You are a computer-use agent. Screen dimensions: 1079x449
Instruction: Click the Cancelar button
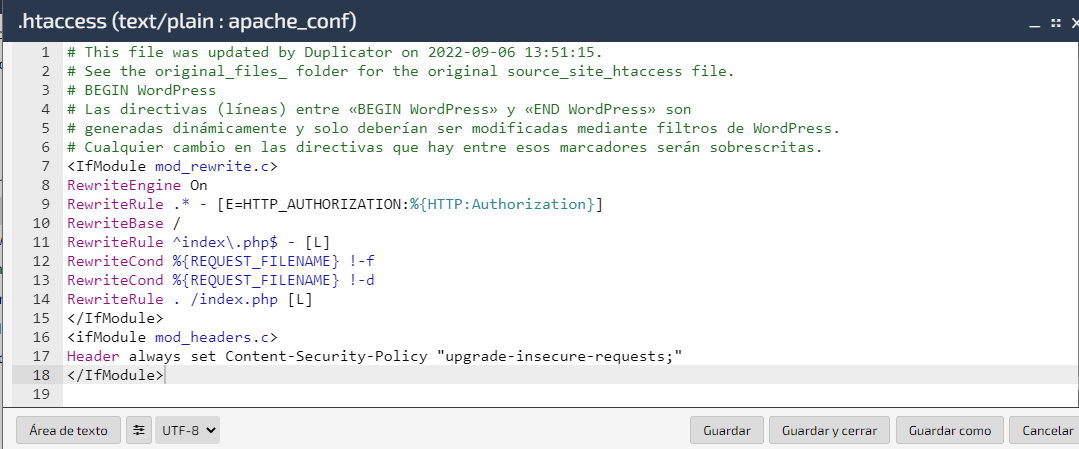click(x=1047, y=430)
